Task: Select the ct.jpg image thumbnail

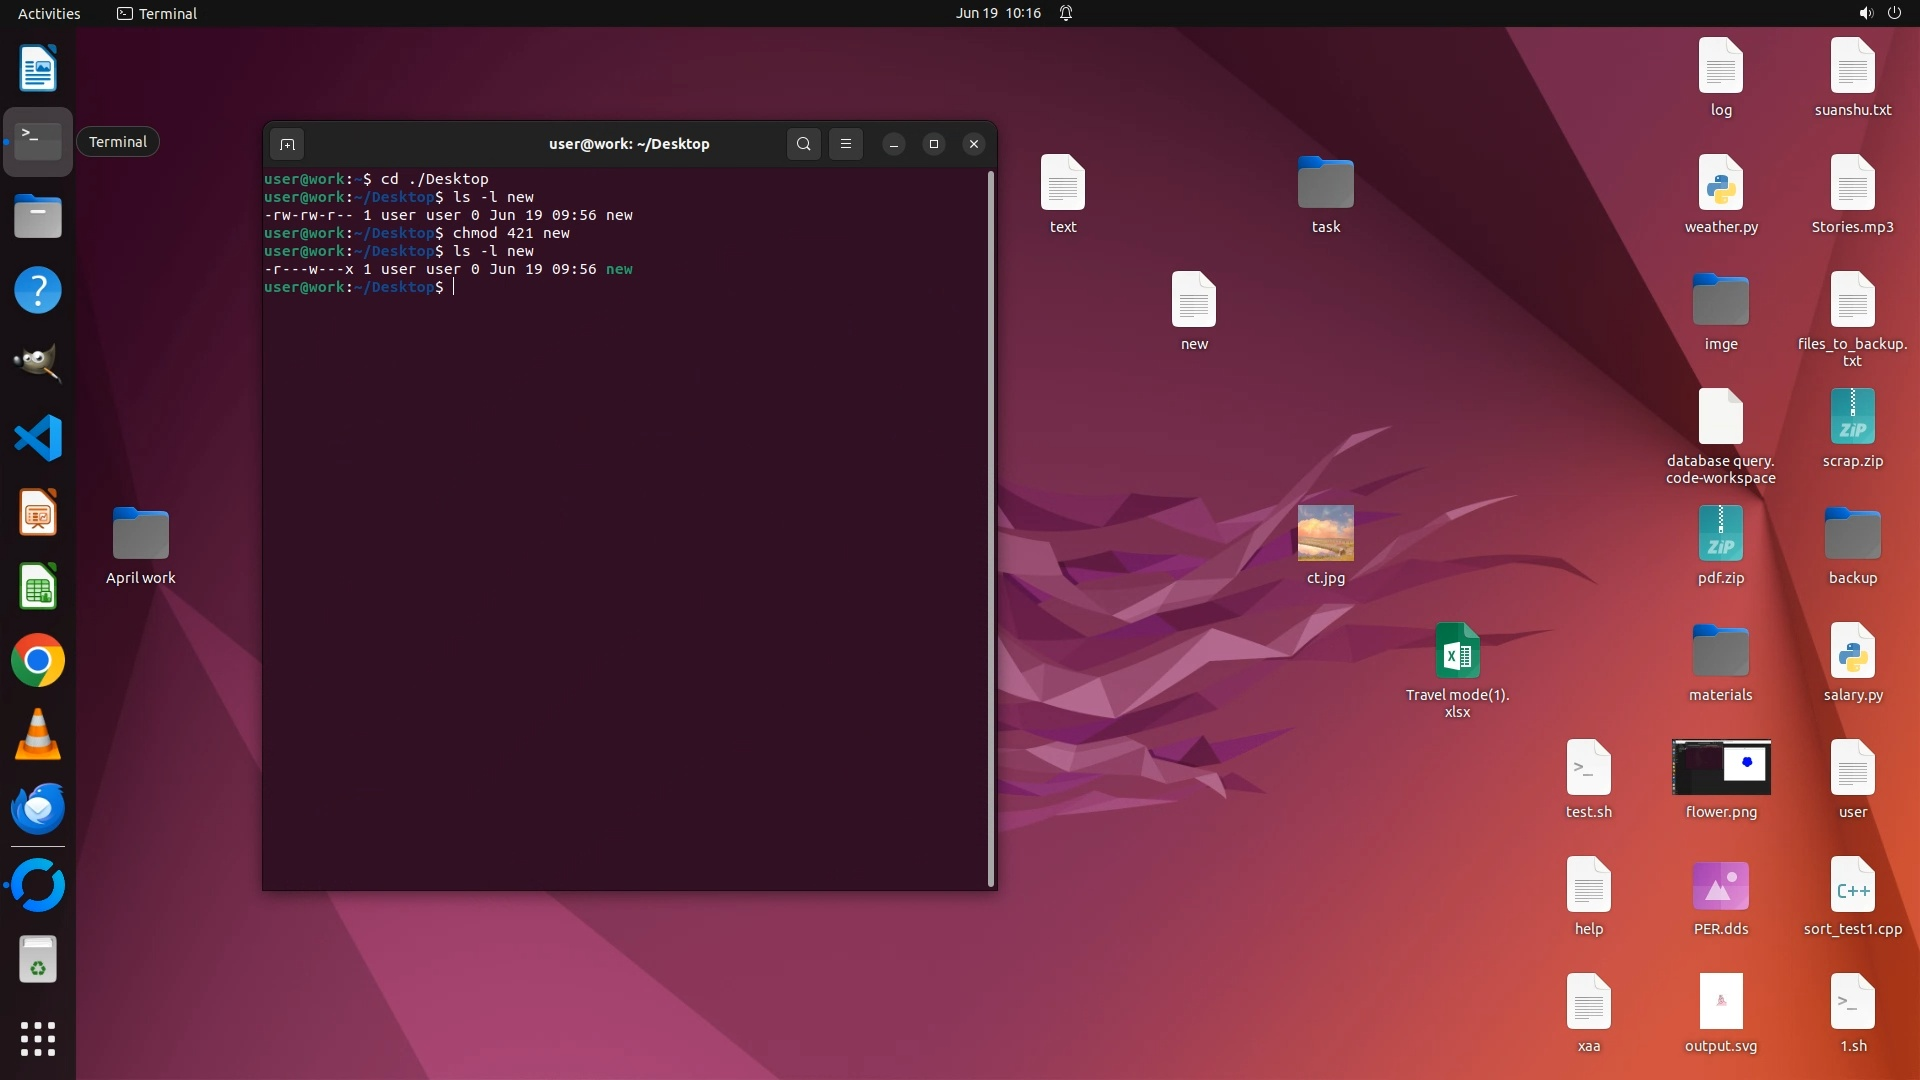Action: click(1325, 533)
